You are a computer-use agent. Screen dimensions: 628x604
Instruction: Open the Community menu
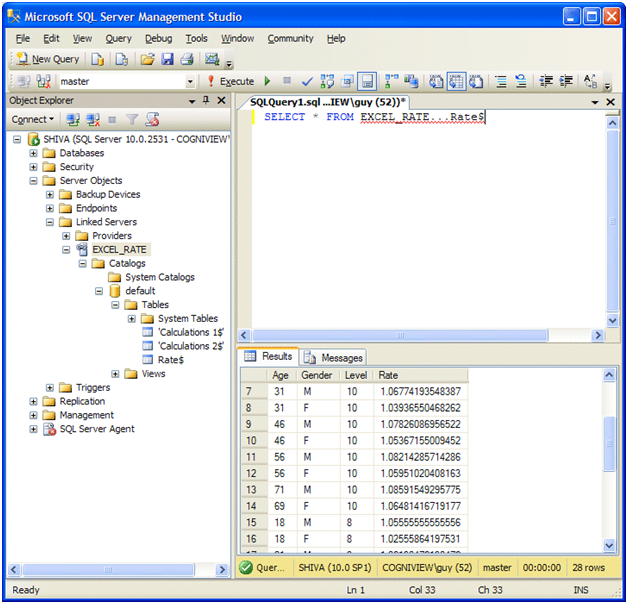(290, 38)
